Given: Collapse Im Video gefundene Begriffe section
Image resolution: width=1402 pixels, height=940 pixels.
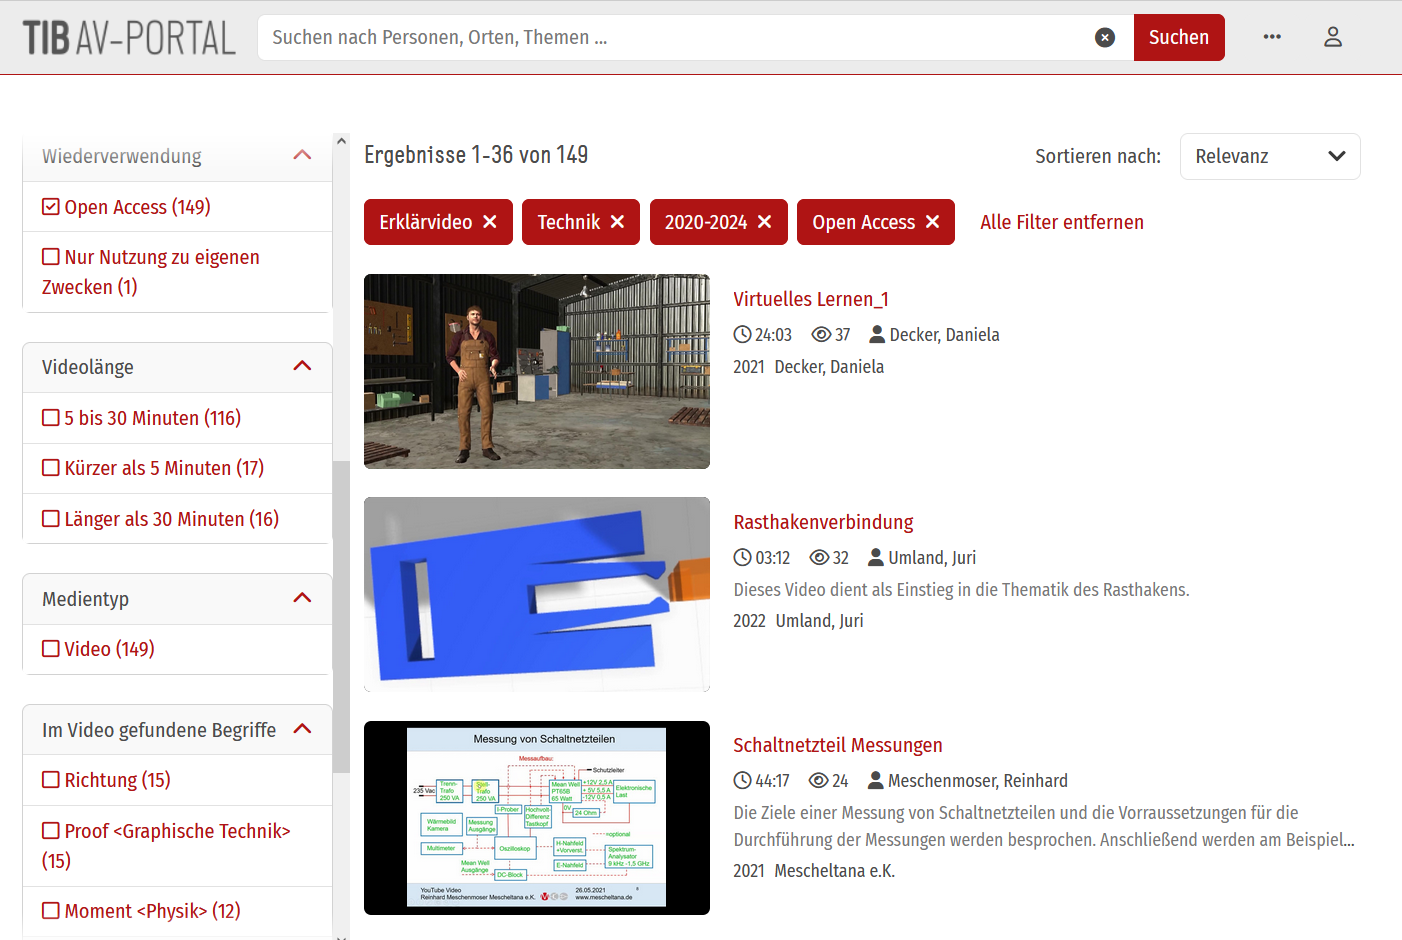Looking at the screenshot, I should click(302, 729).
